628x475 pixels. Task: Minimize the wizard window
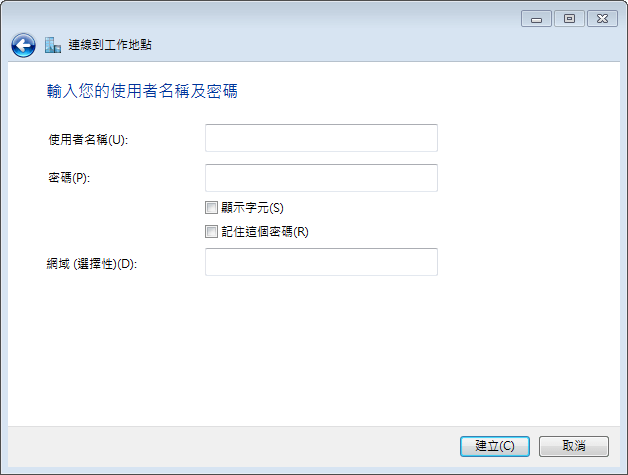click(536, 19)
